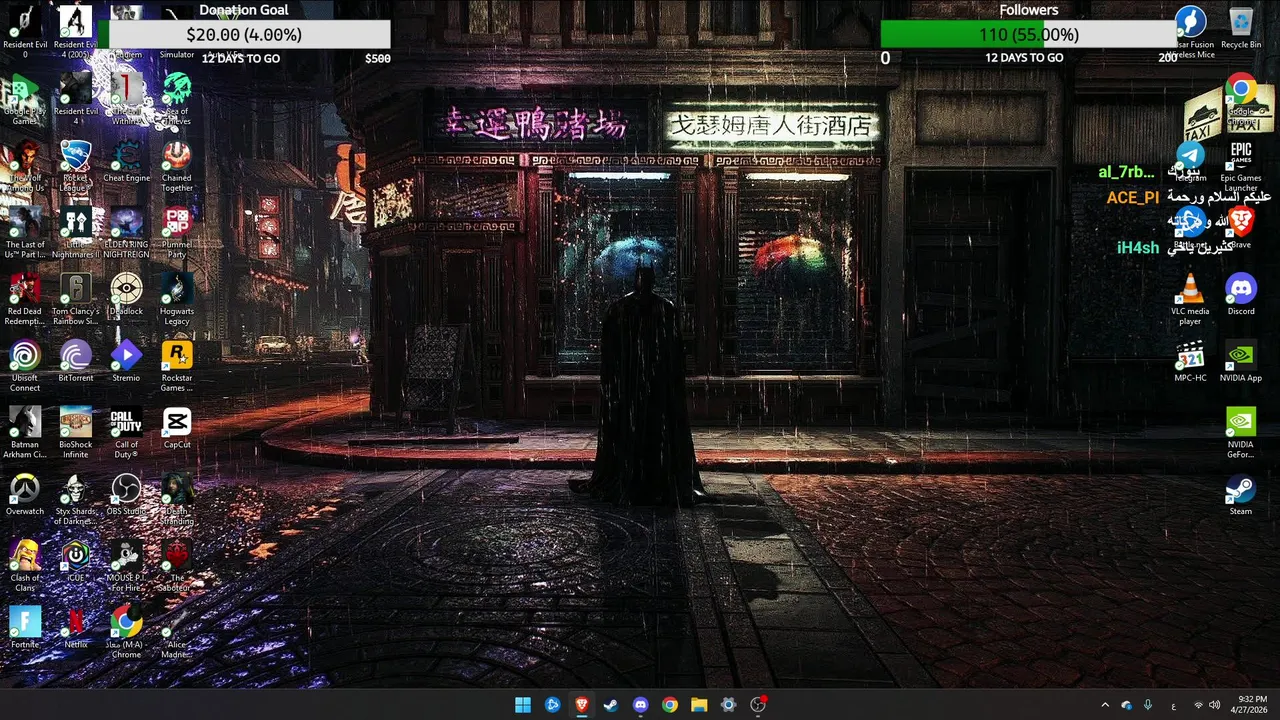The width and height of the screenshot is (1280, 720).
Task: Open the Recycle Bin
Action: point(1241,27)
